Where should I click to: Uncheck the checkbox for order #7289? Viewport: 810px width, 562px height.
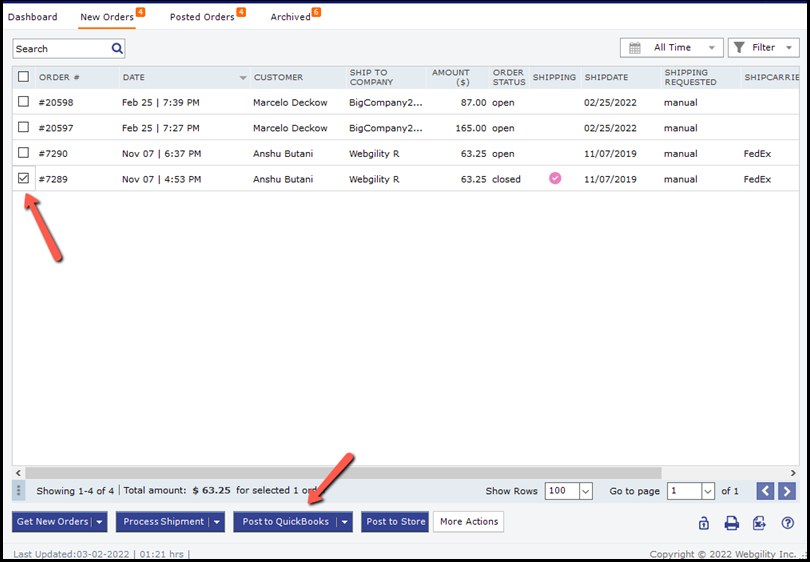coord(24,178)
